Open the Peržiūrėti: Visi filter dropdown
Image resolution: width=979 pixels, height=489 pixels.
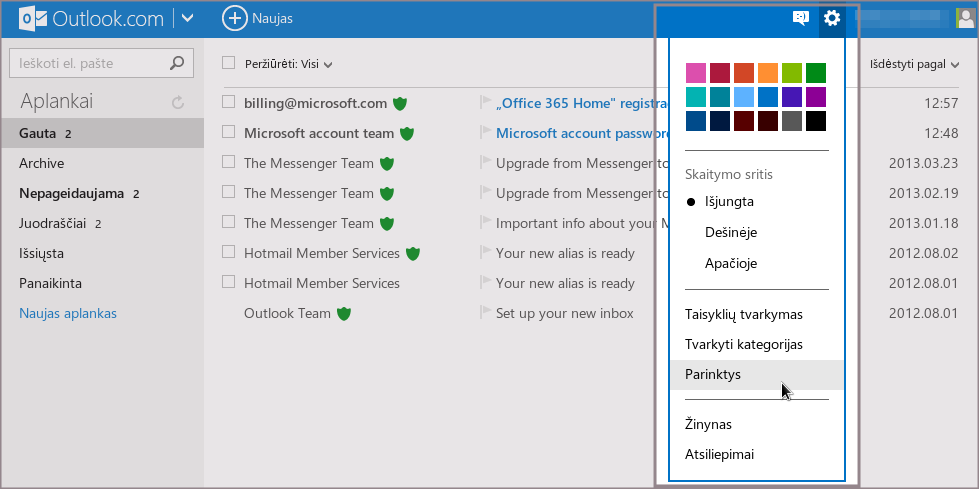click(289, 64)
